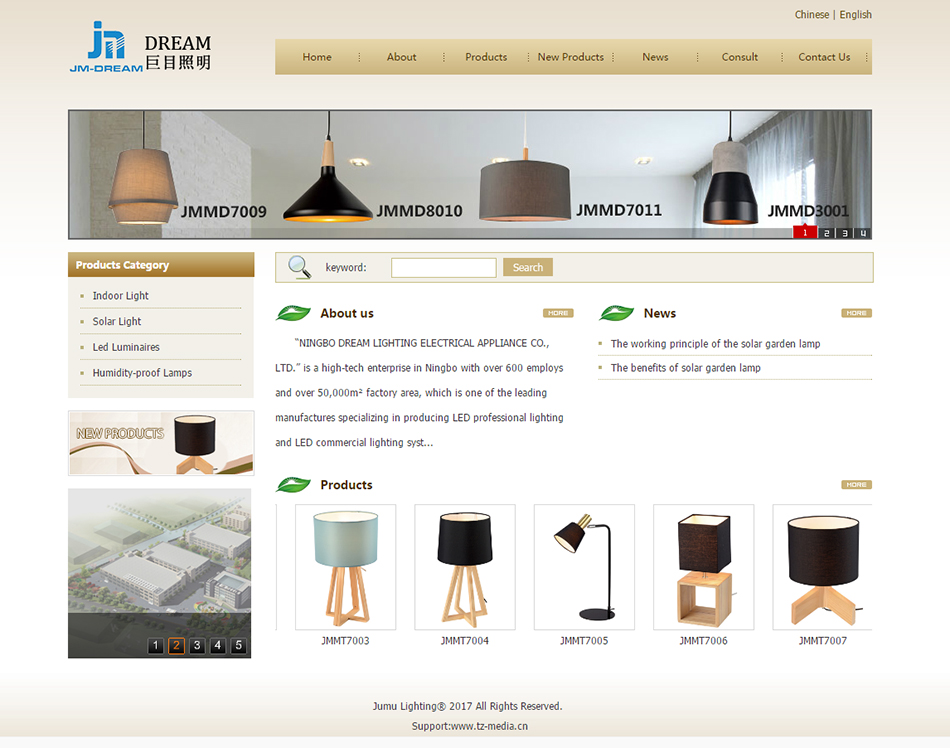Select banner slide 3 indicator

pos(844,233)
